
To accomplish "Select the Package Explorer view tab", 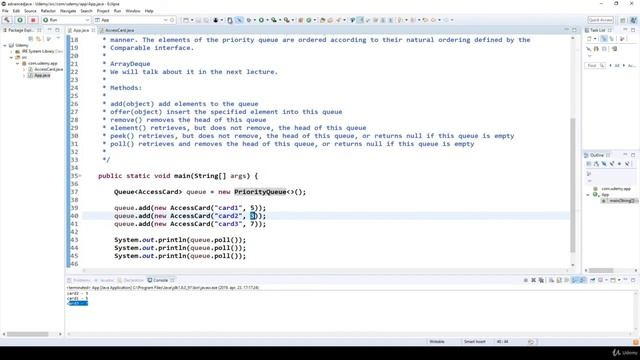I will (x=20, y=30).
